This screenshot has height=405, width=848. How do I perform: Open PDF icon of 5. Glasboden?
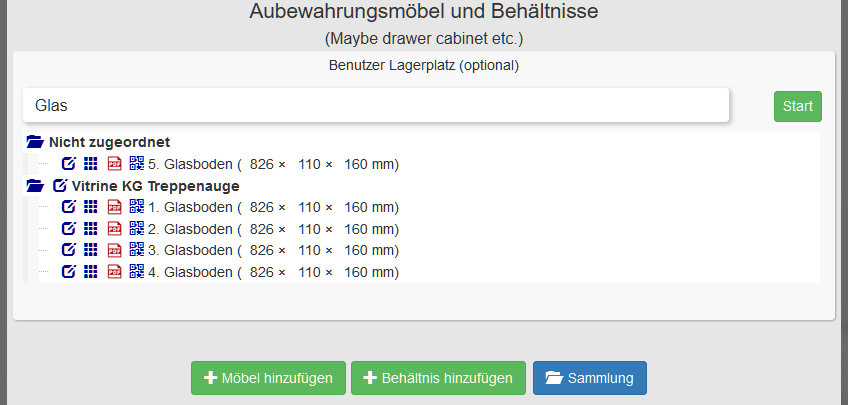114,164
